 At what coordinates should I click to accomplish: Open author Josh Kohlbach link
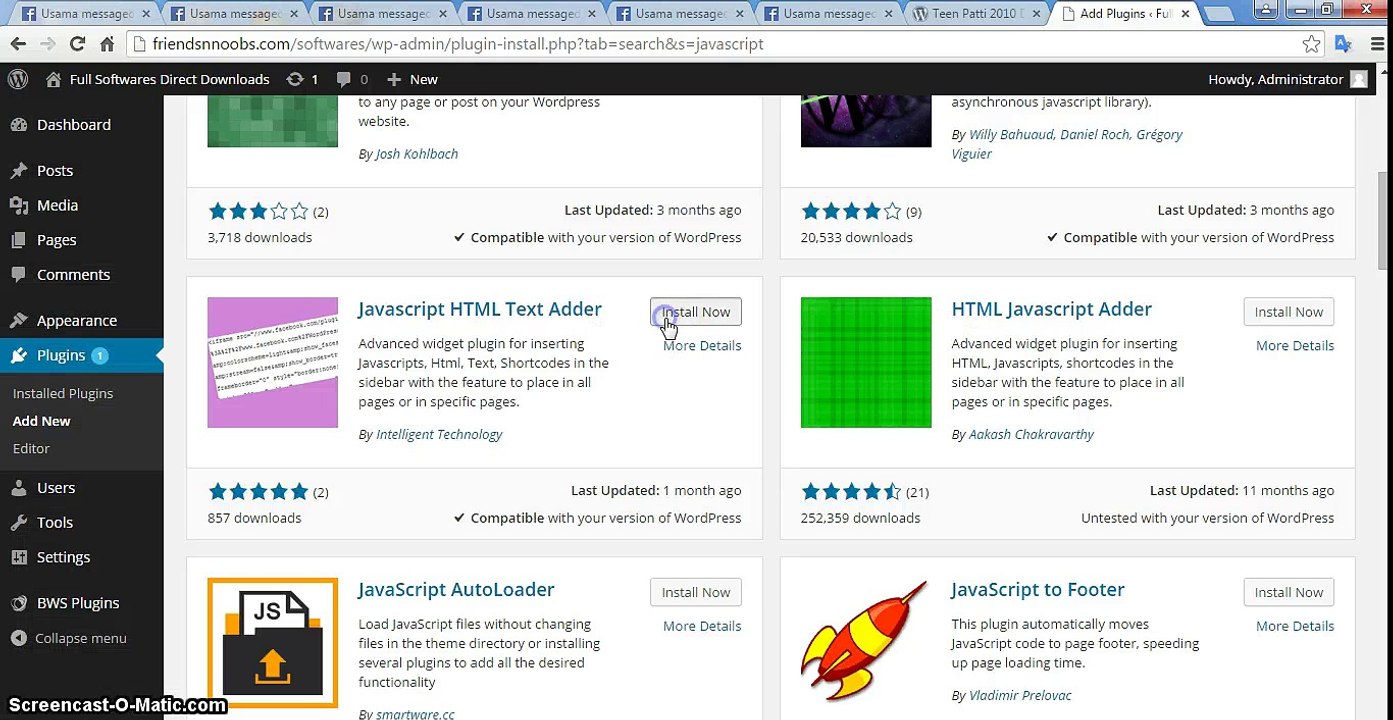pos(417,154)
